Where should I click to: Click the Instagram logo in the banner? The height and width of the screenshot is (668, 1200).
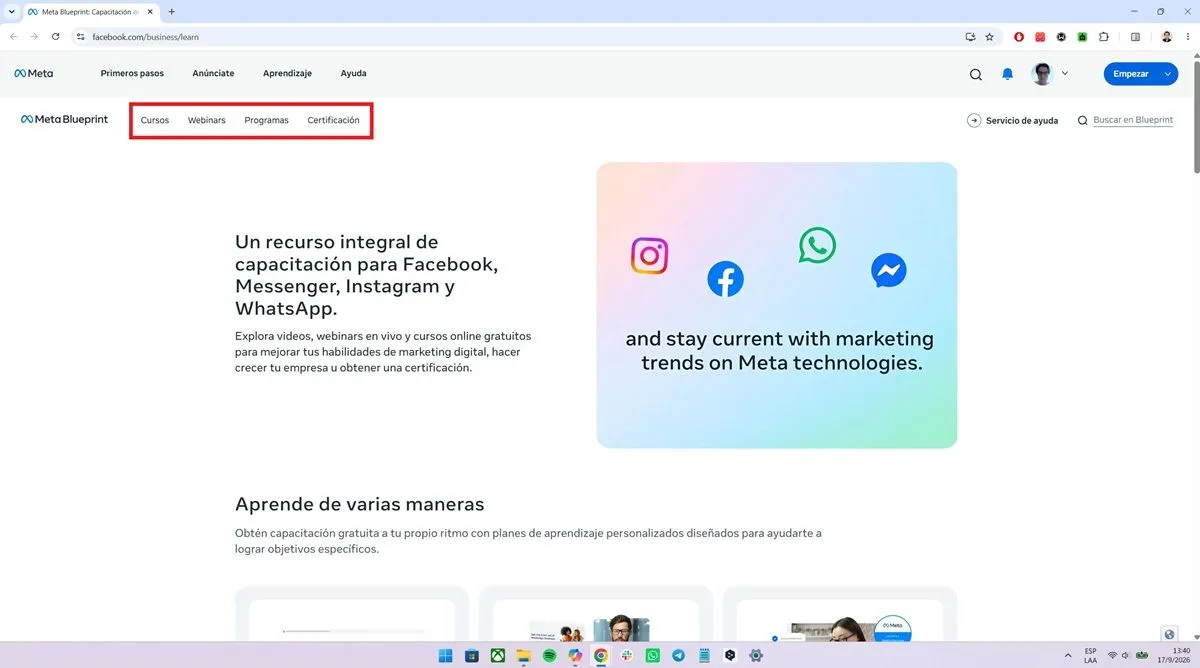[649, 256]
